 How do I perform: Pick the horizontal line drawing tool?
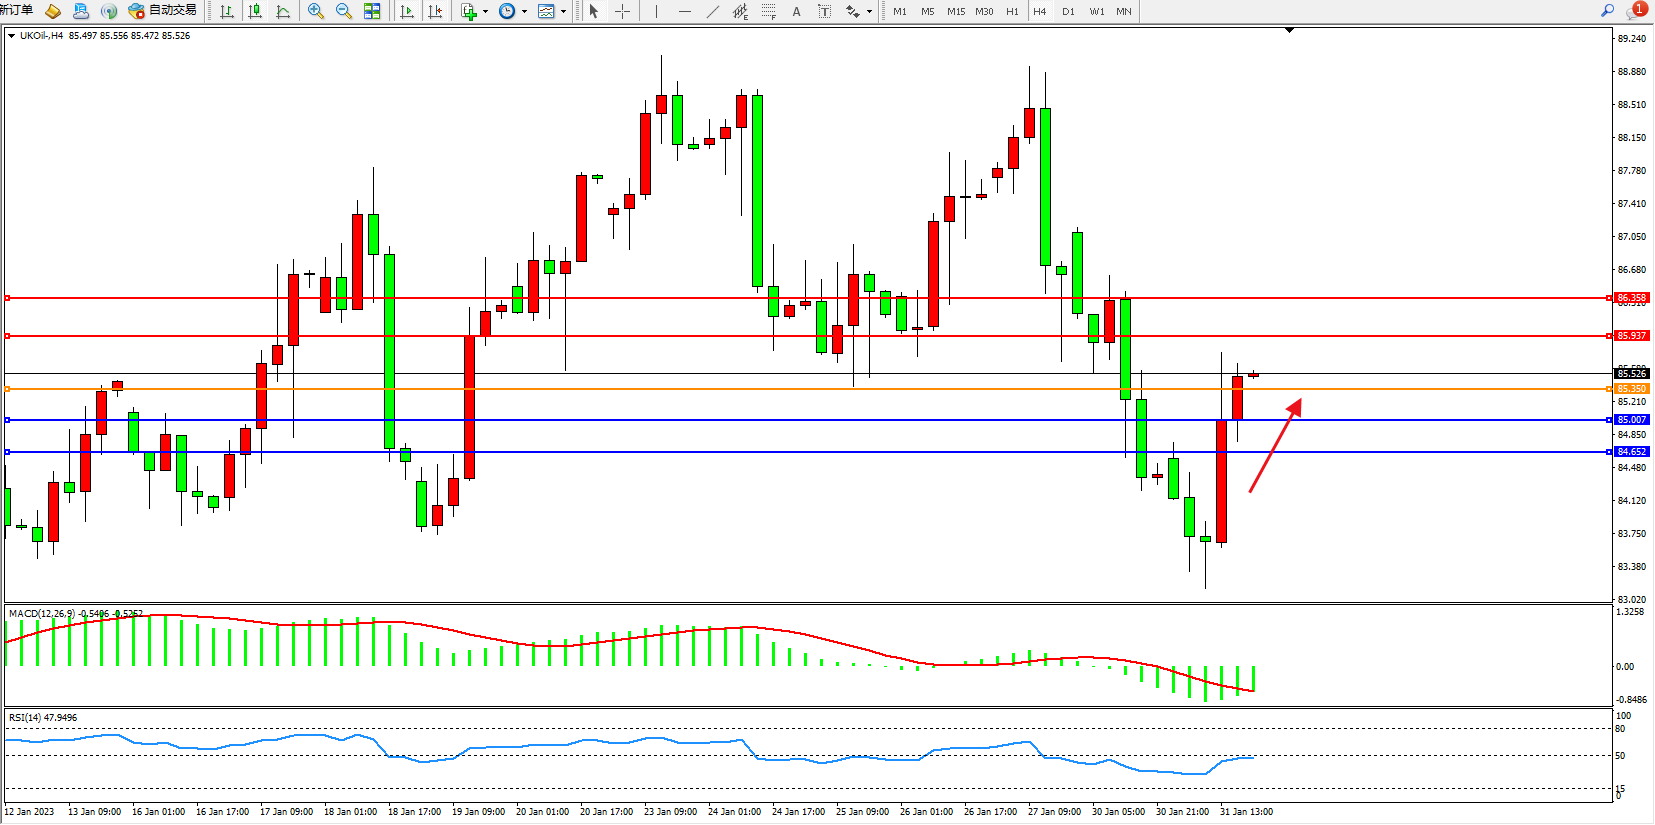684,11
